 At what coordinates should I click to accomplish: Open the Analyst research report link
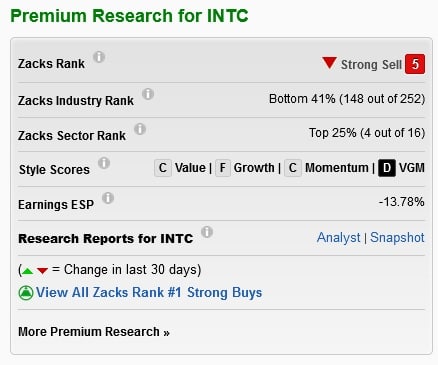339,238
